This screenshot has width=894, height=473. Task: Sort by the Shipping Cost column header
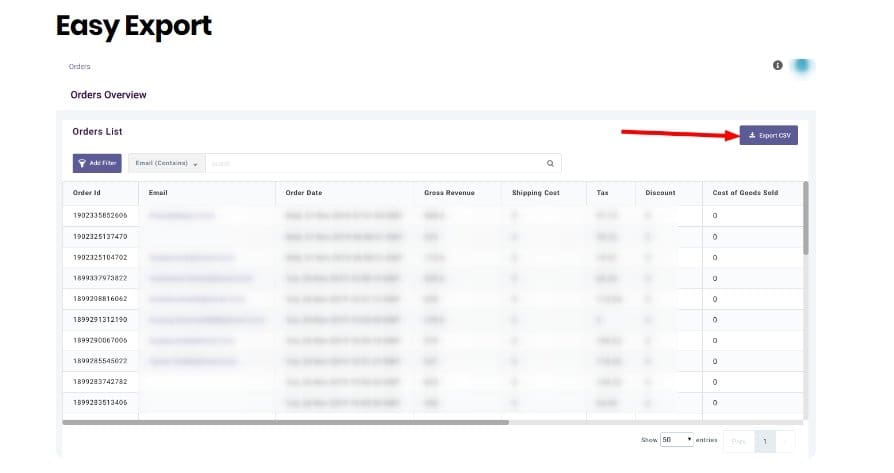coord(537,192)
